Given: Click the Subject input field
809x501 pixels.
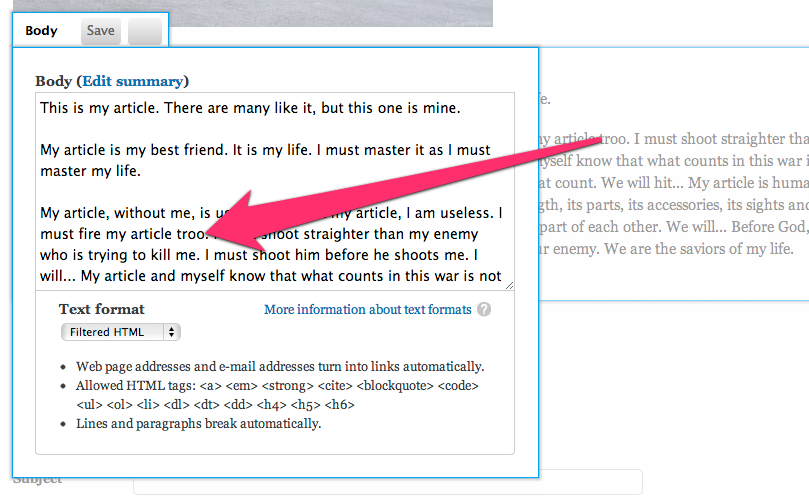Looking at the screenshot, I should coord(388,482).
